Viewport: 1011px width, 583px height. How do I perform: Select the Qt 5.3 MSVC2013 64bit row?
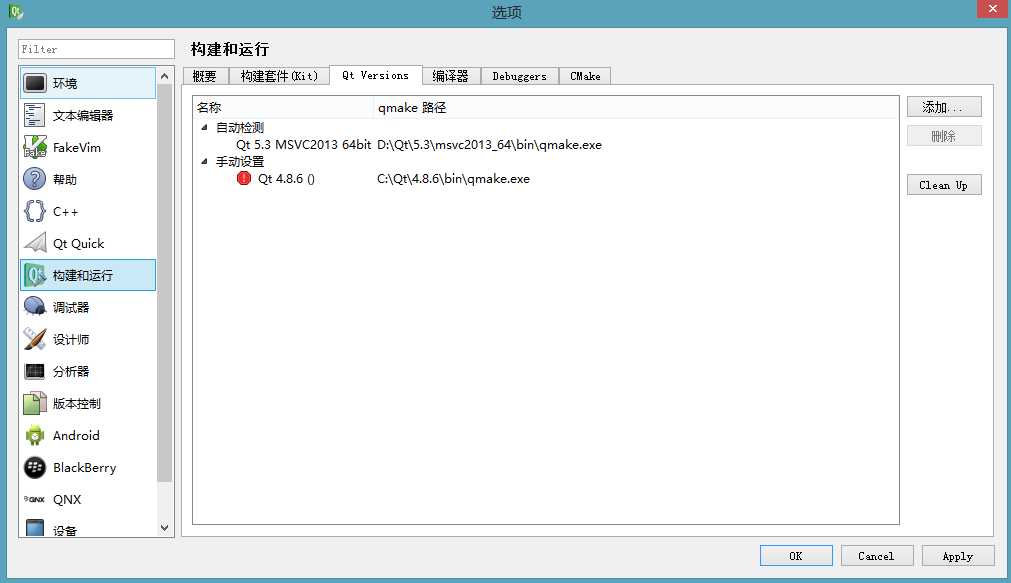coord(545,144)
